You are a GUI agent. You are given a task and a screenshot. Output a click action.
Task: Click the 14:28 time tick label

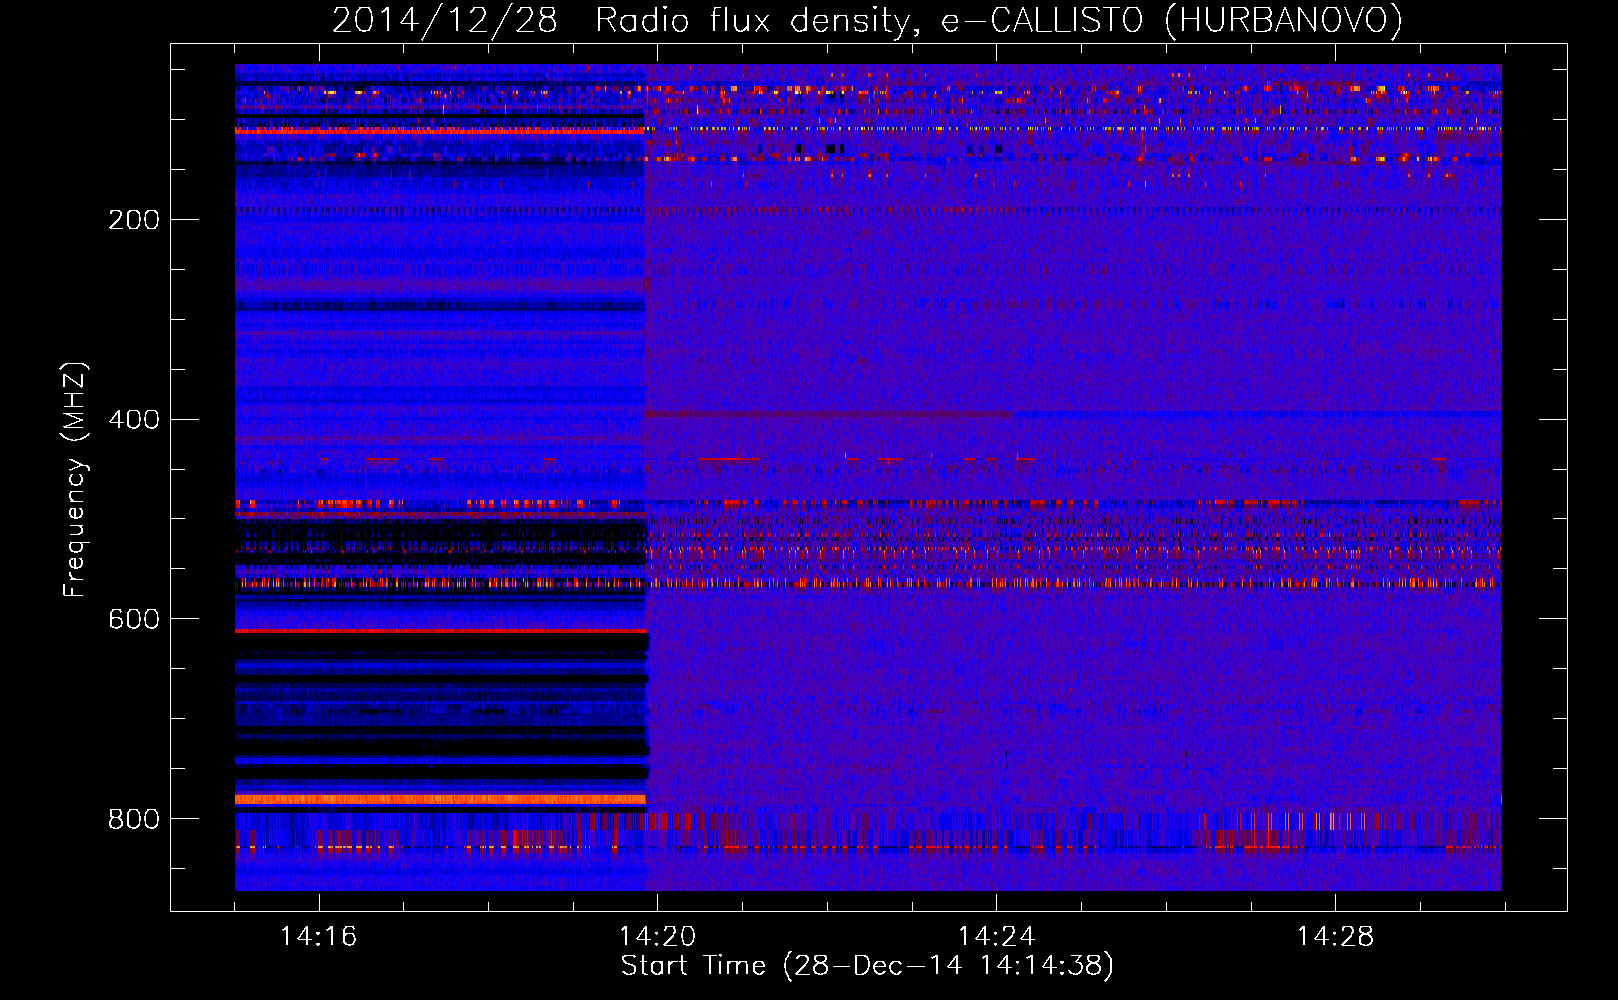(1335, 937)
